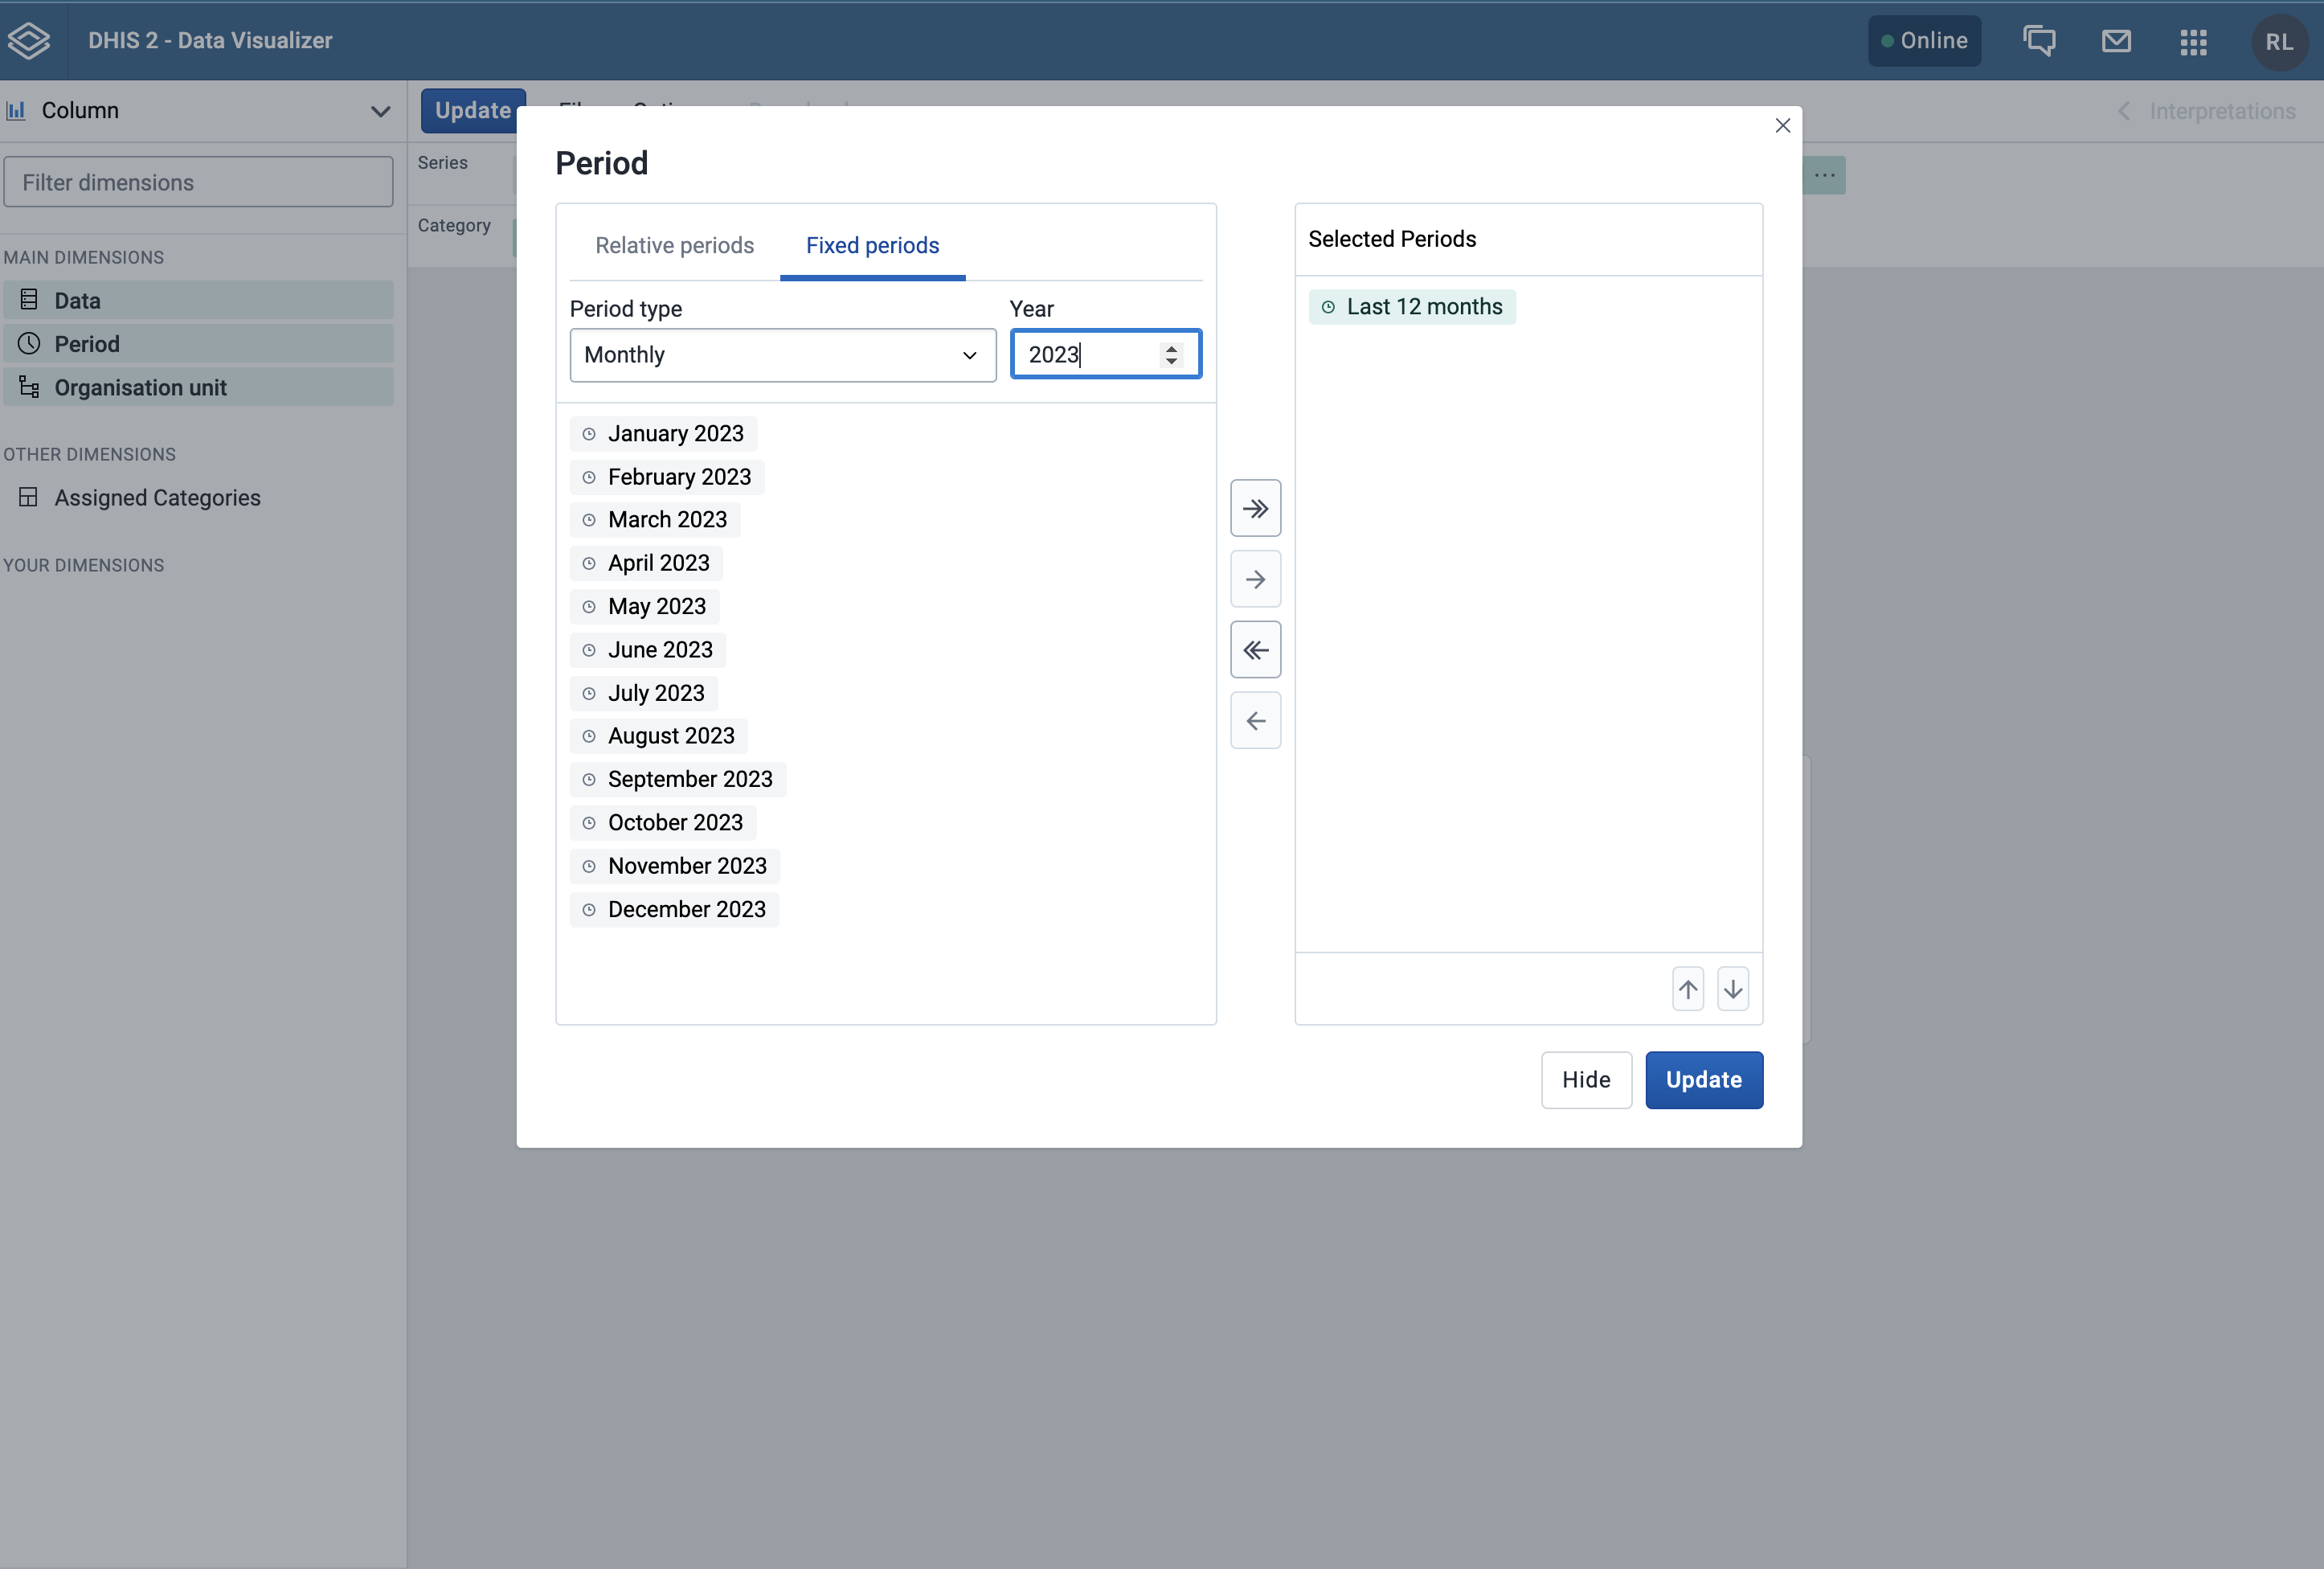Open the Period type Monthly dropdown
Viewport: 2324px width, 1569px height.
(x=783, y=355)
